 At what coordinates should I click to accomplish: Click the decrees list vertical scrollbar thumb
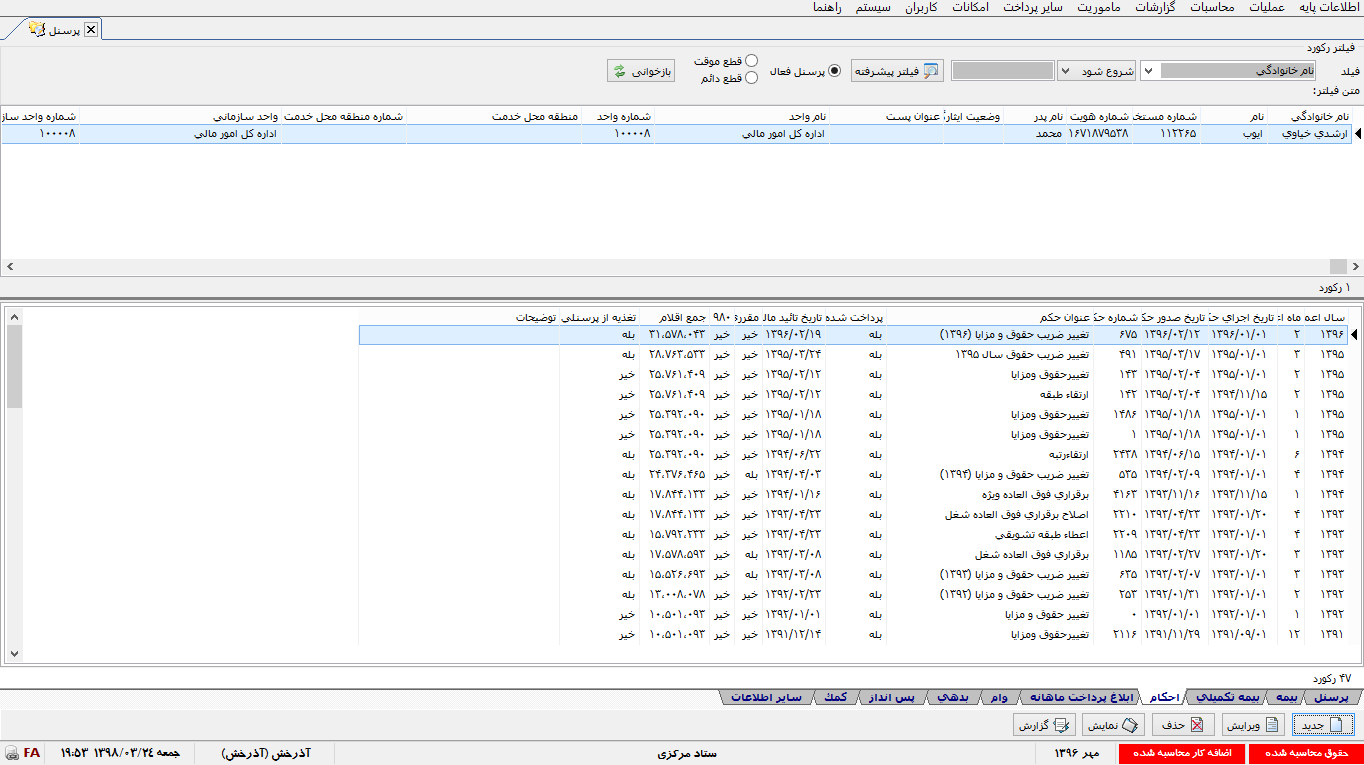[14, 366]
